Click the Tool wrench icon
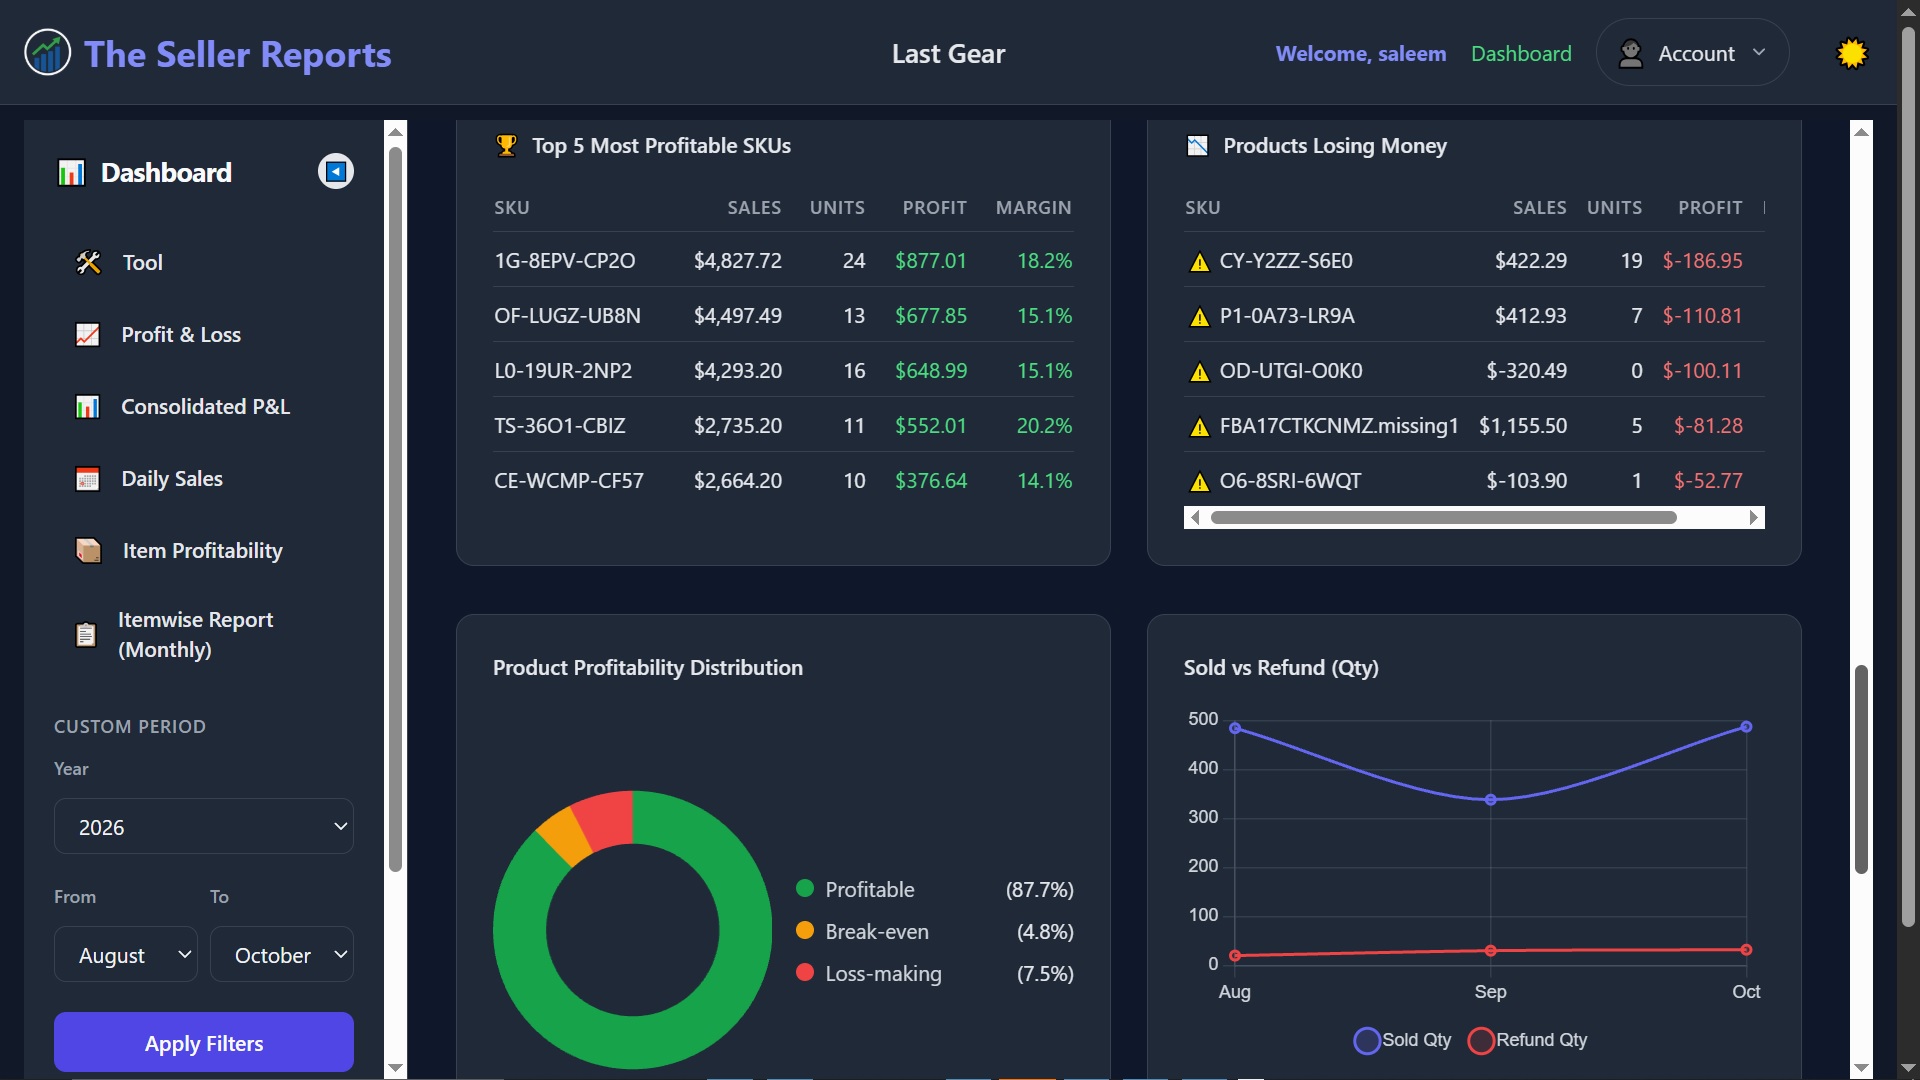Viewport: 1920px width, 1080px height. [88, 263]
